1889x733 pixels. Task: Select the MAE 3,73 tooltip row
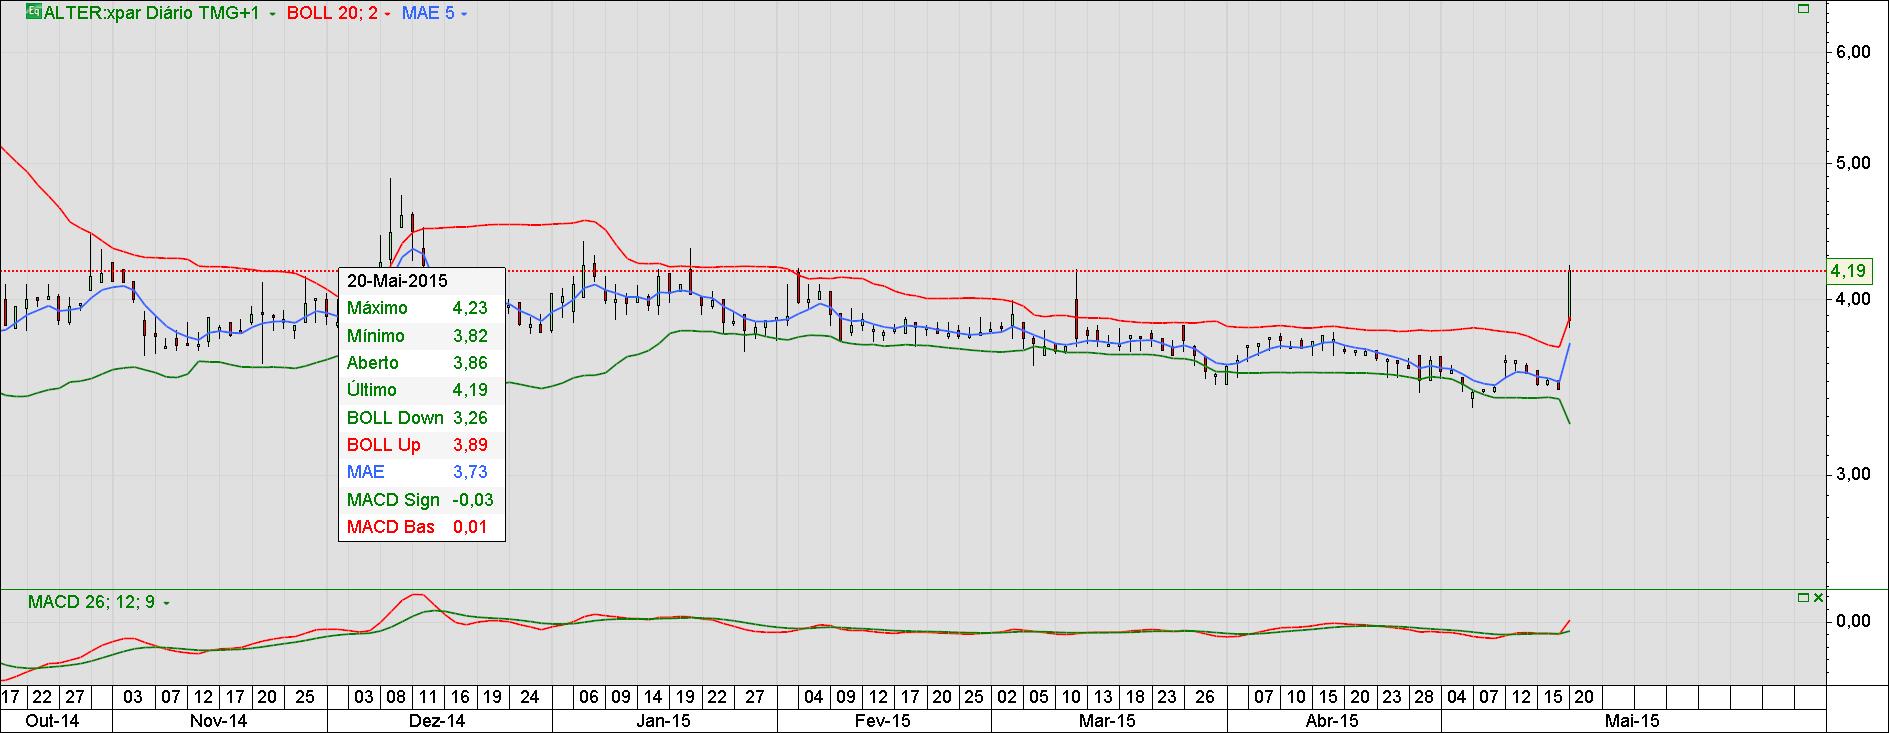click(x=421, y=472)
